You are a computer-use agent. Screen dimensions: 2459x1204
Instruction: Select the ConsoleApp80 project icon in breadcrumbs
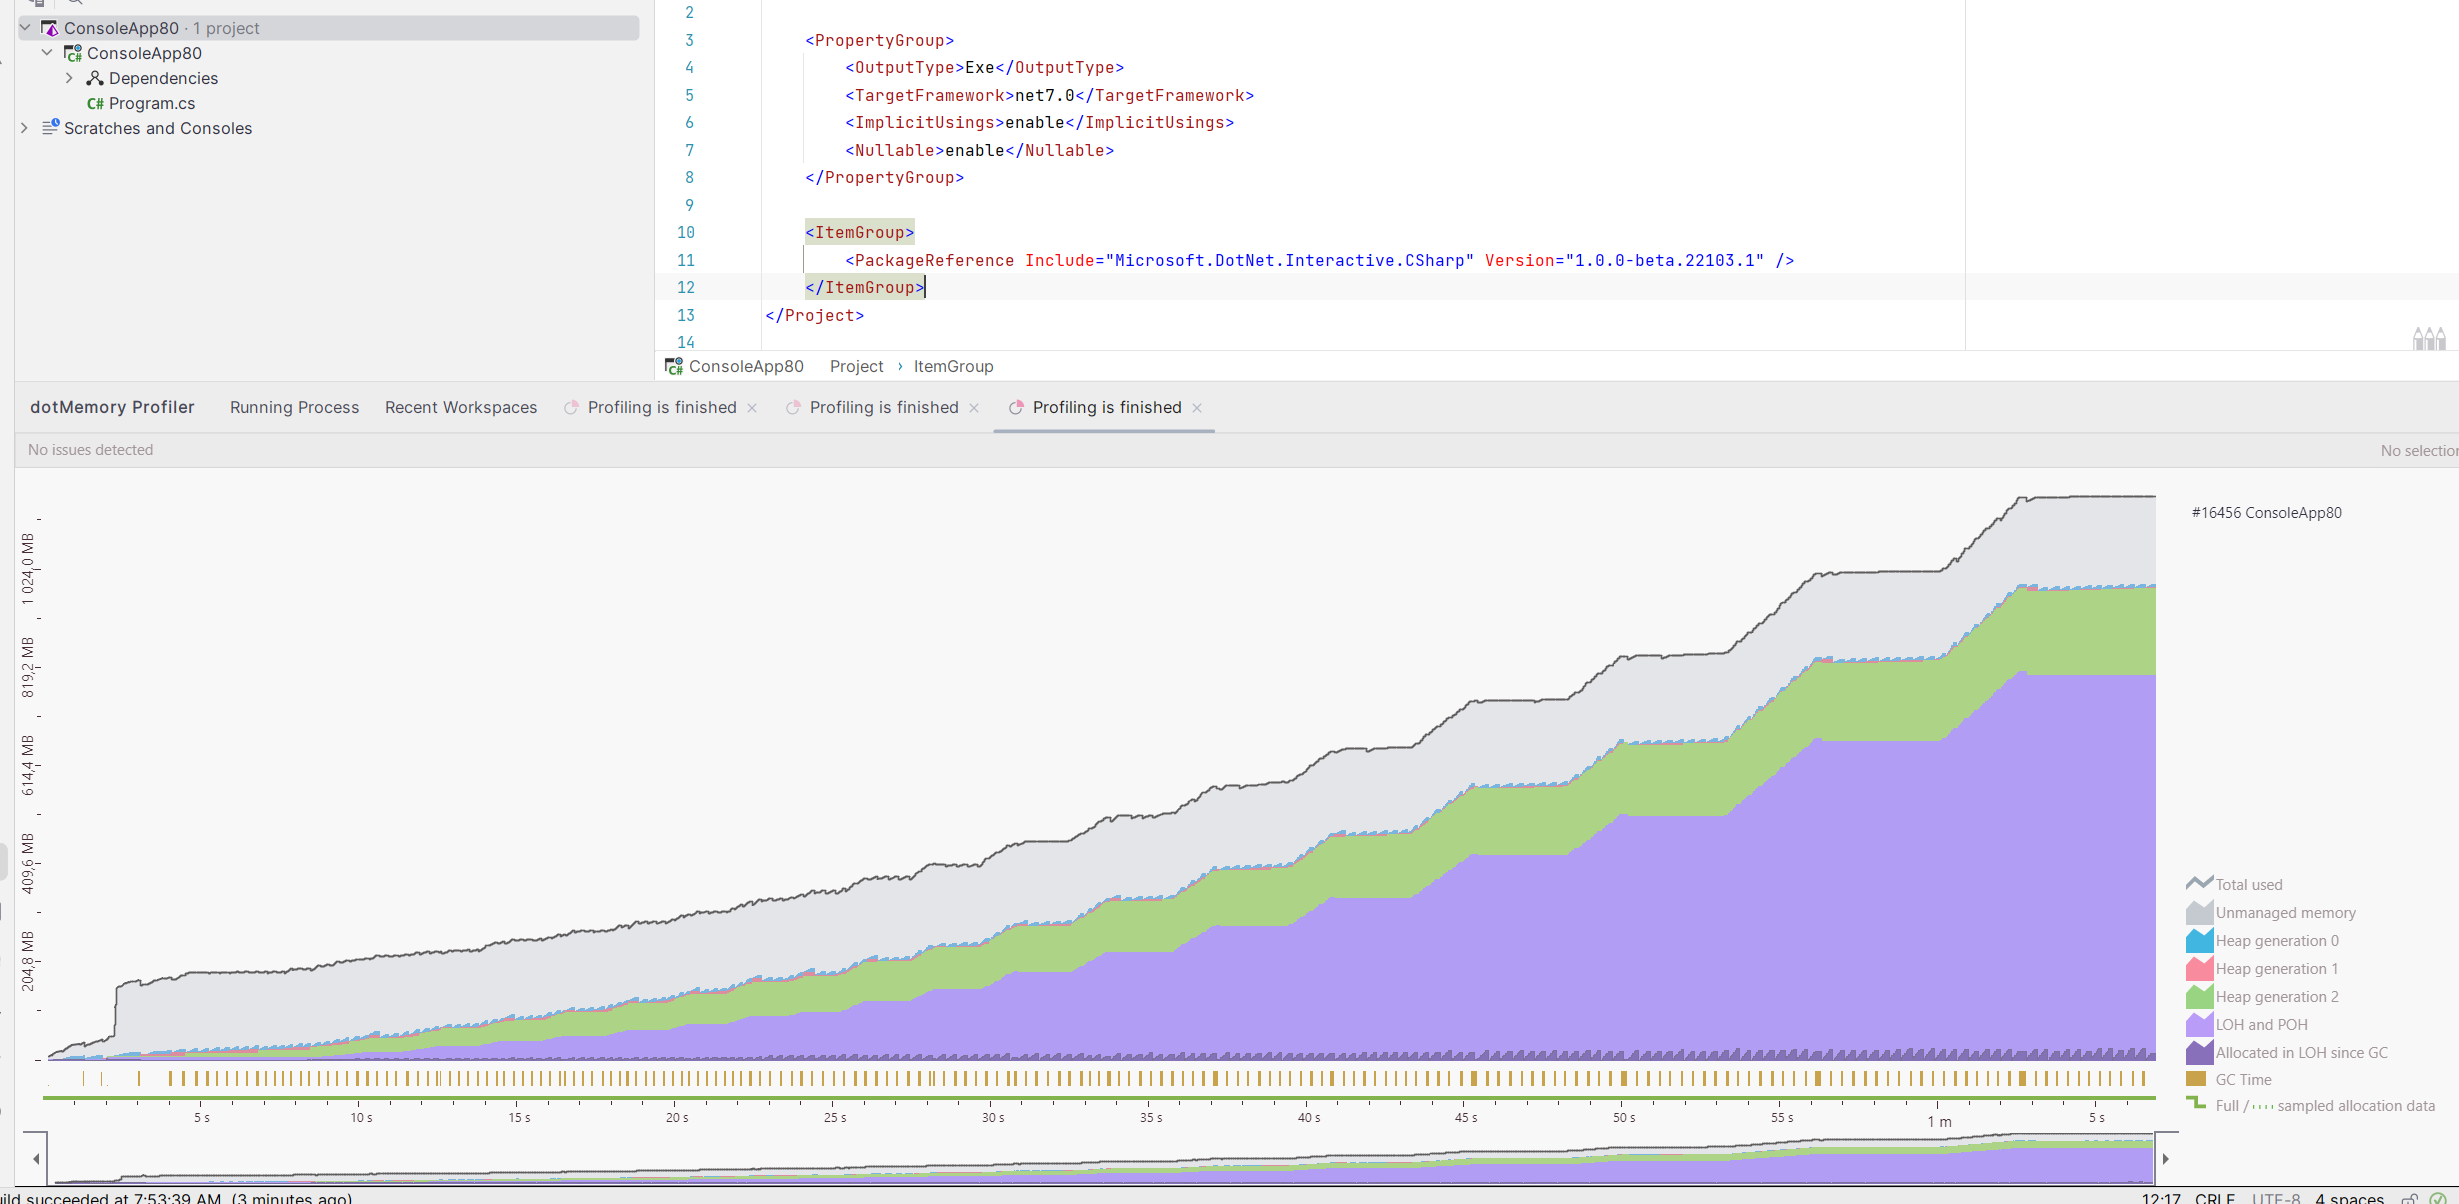[675, 366]
